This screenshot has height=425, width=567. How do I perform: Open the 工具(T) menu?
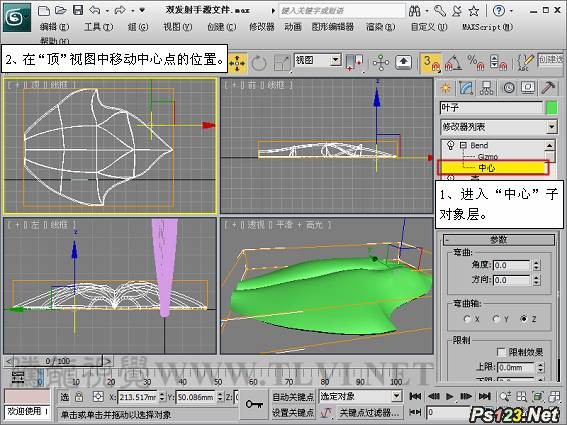tap(98, 27)
